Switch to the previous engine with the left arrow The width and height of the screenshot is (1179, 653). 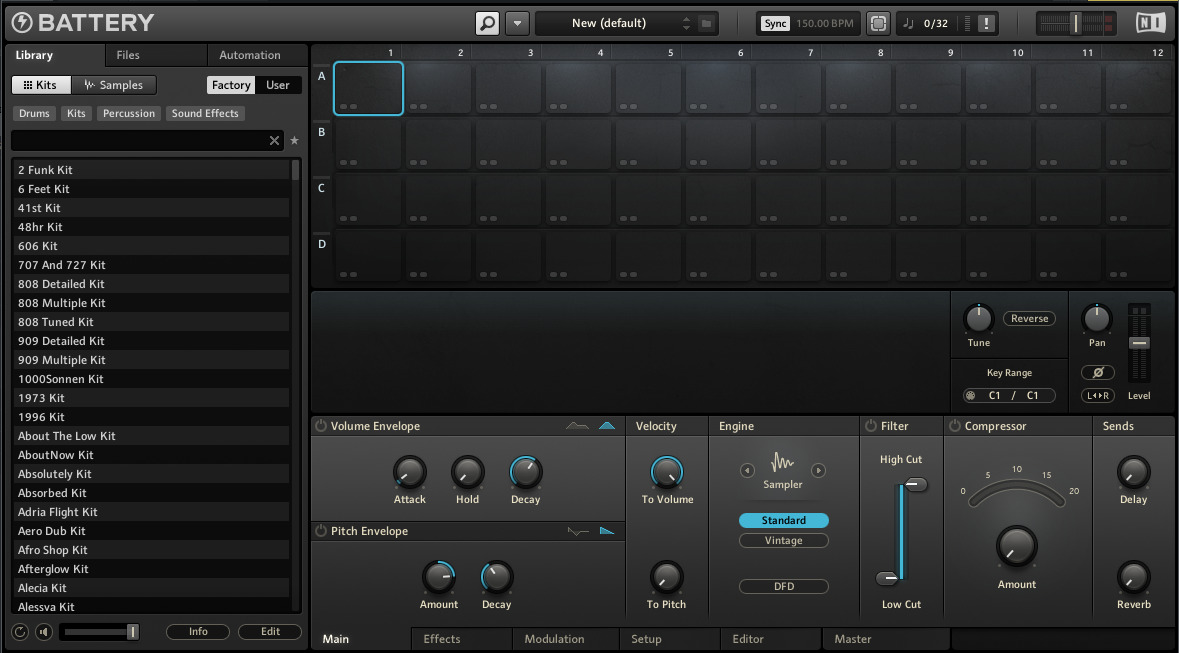tap(747, 471)
